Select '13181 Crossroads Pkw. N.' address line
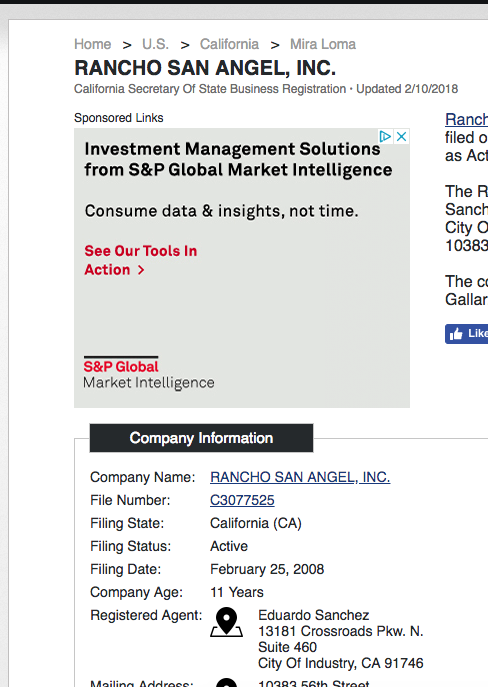Viewport: 488px width, 687px height. (341, 631)
